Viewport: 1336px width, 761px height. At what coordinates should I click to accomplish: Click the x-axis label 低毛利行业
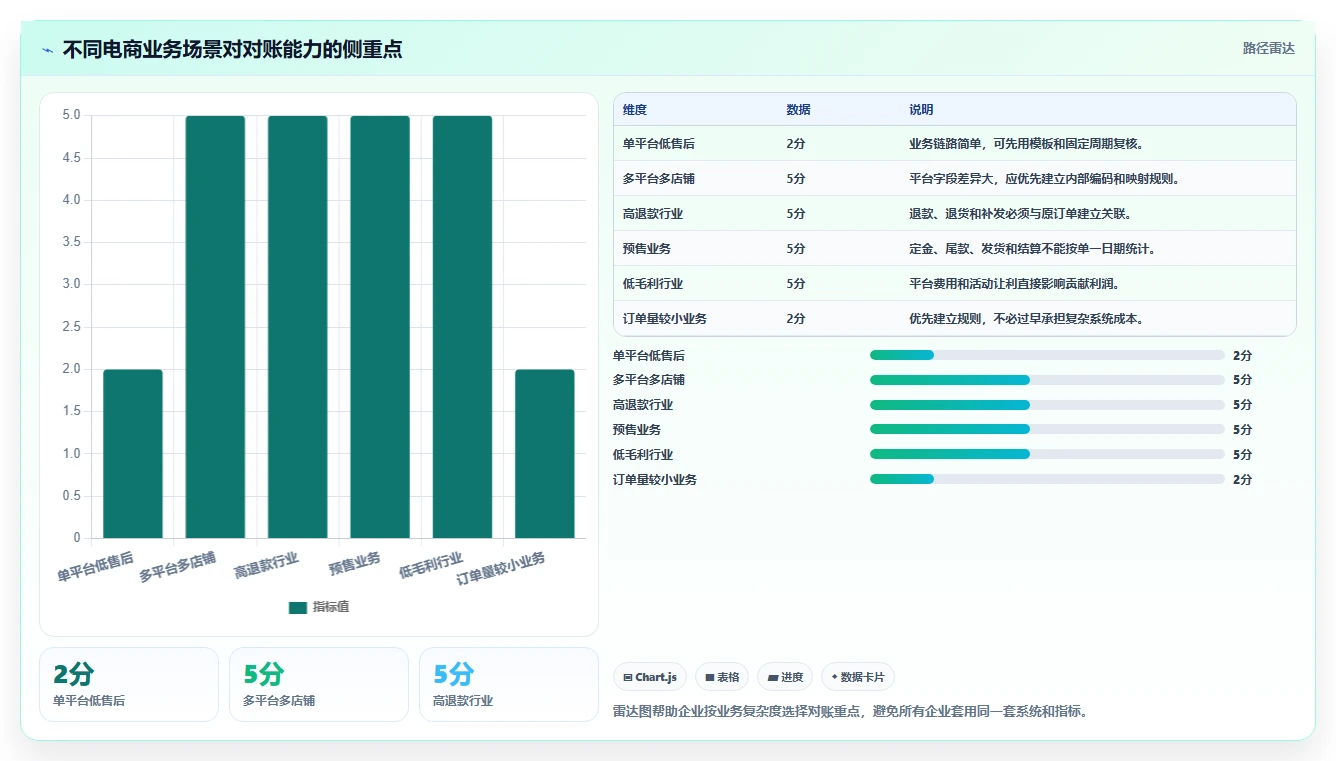(x=431, y=565)
